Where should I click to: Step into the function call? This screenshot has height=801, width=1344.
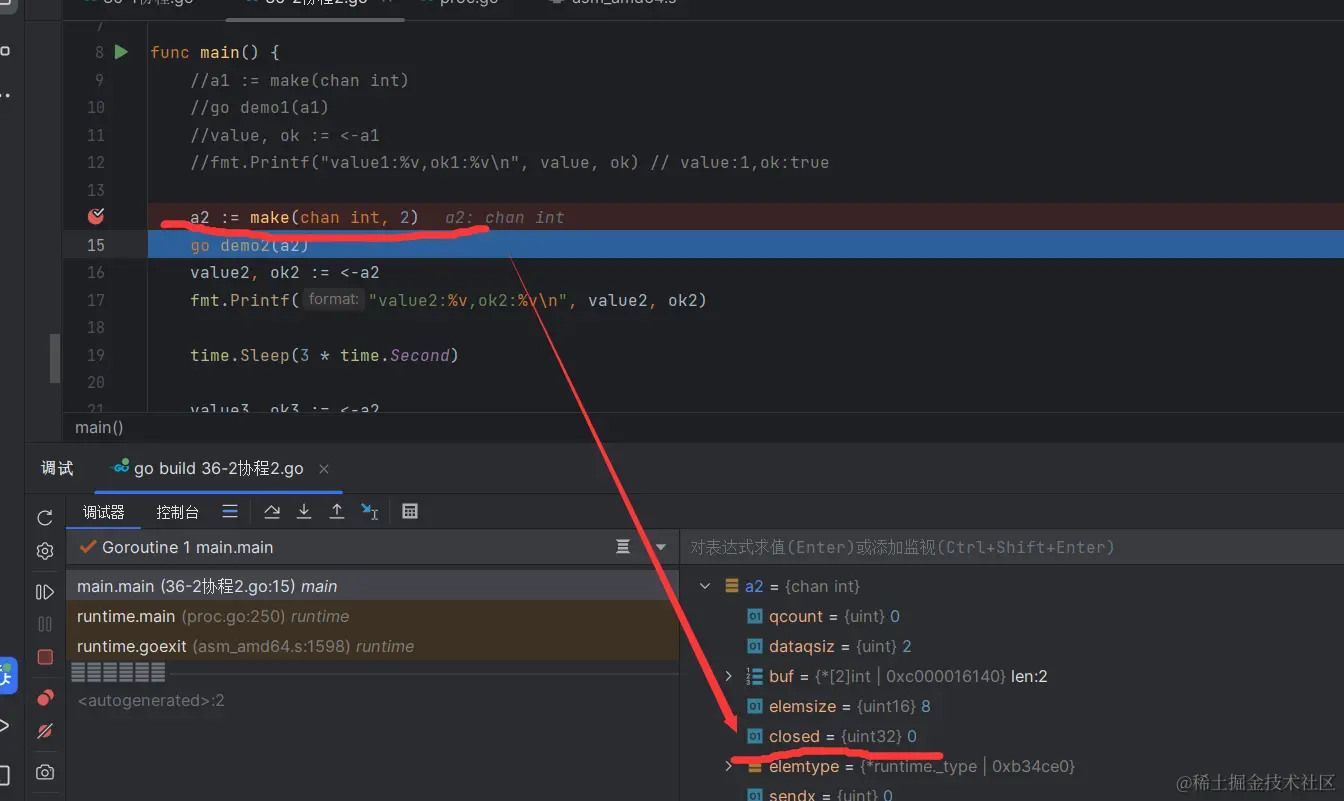click(x=304, y=511)
